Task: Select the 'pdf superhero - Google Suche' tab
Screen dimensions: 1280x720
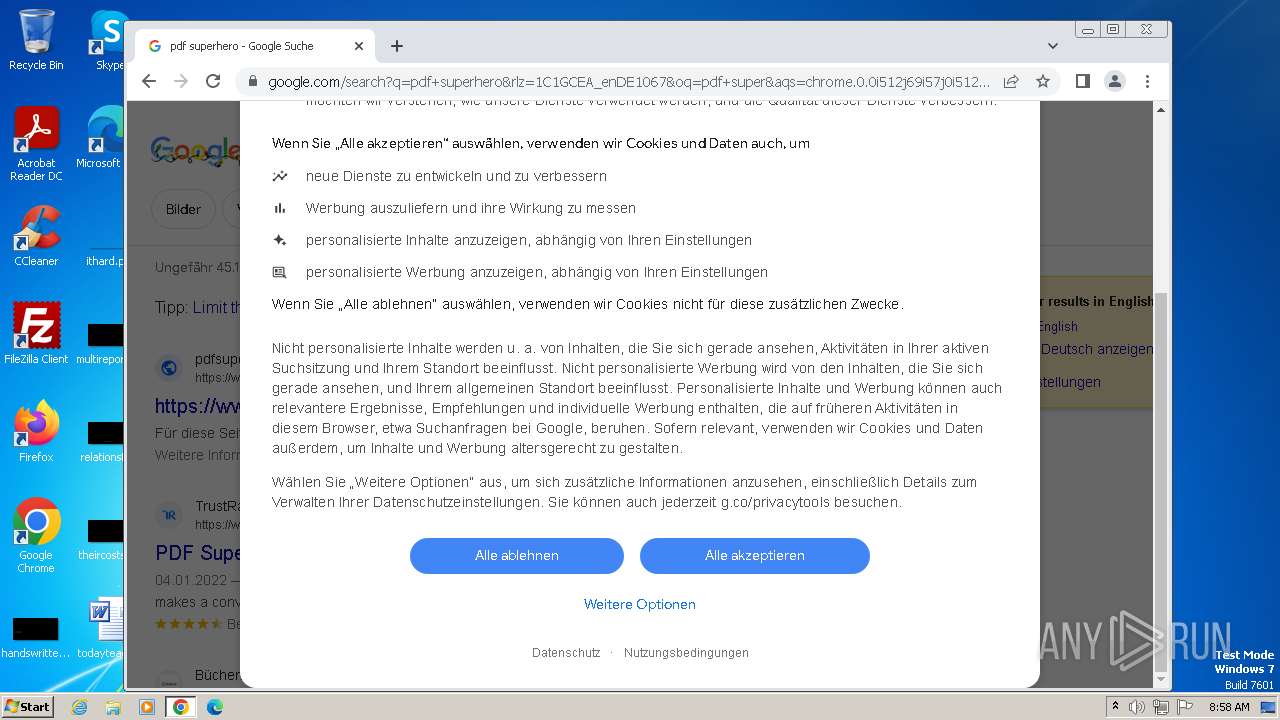Action: pyautogui.click(x=255, y=46)
